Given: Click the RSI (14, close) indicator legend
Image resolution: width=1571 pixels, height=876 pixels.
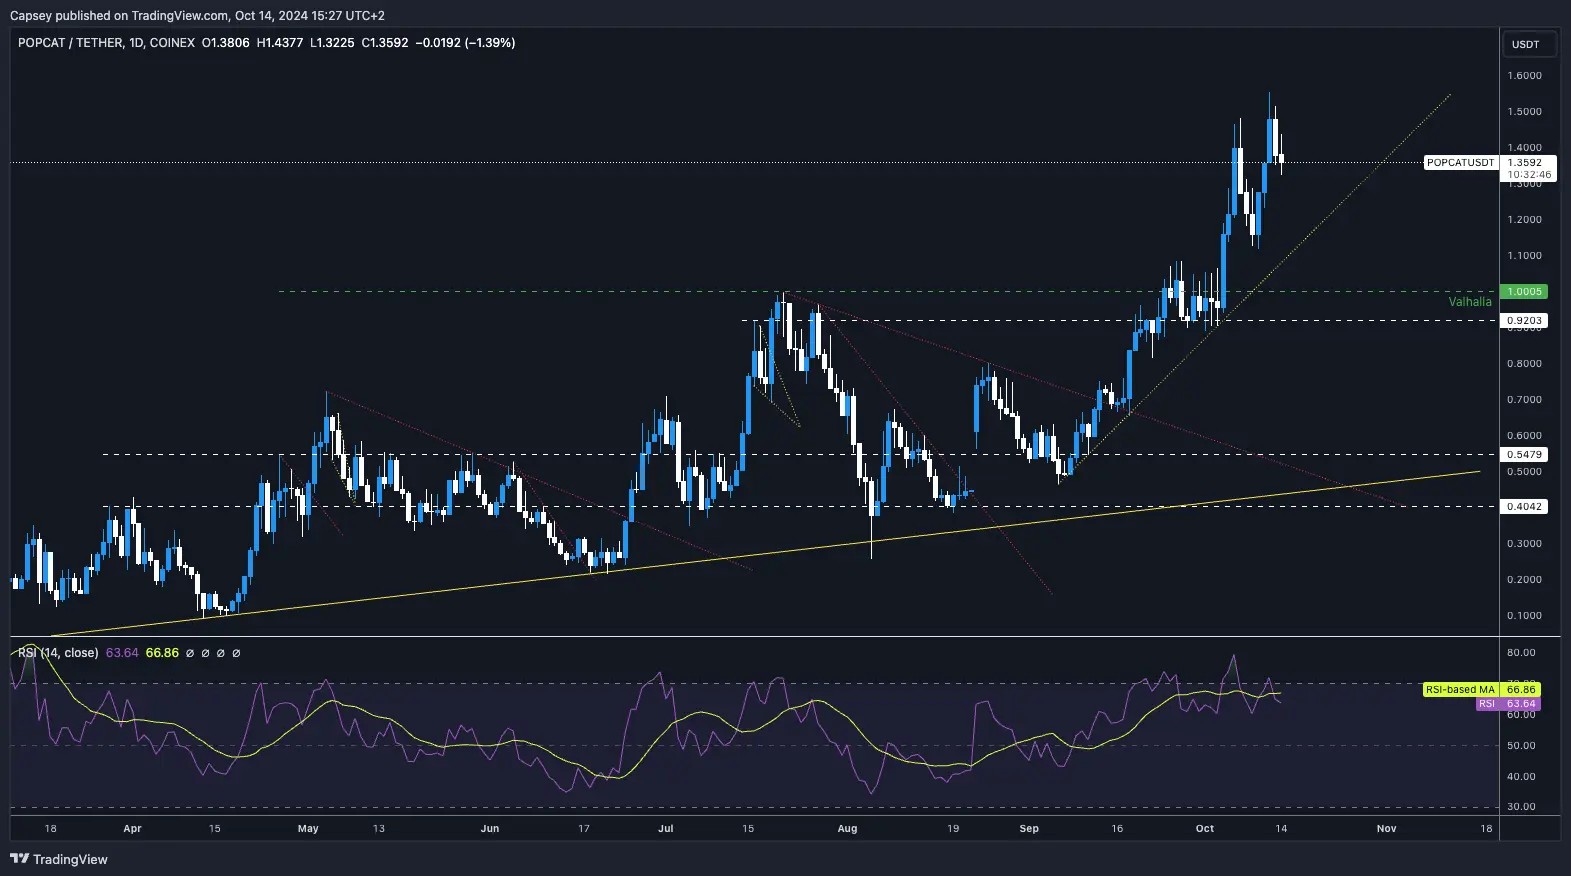Looking at the screenshot, I should click(58, 653).
